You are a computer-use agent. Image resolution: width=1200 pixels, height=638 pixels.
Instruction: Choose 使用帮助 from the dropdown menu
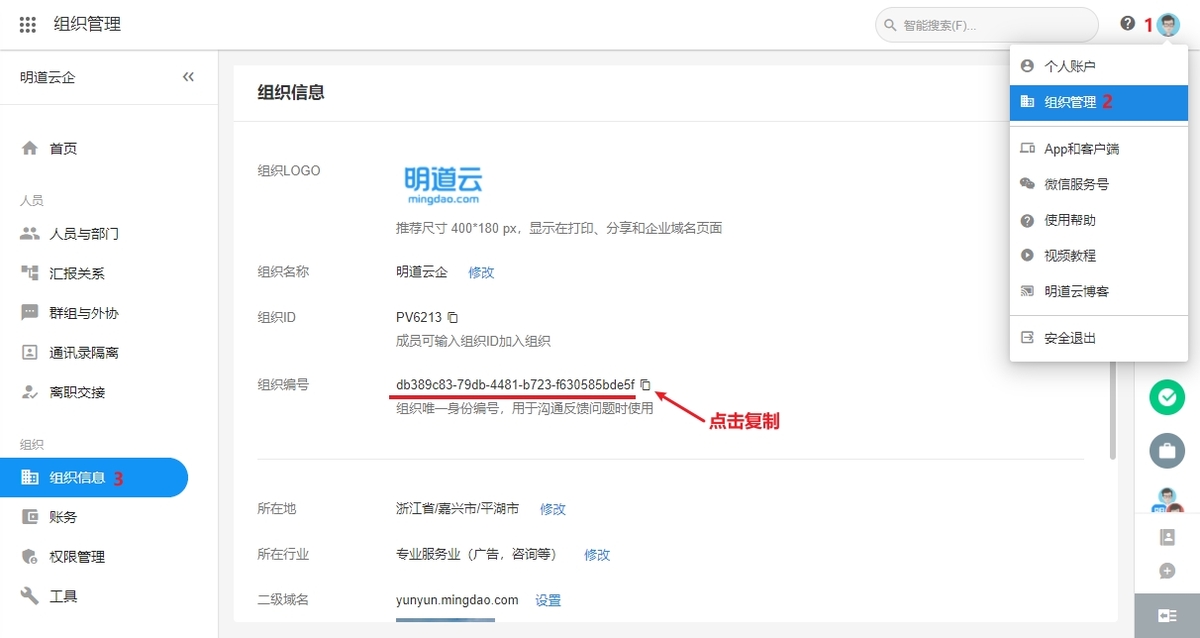[x=1099, y=220]
